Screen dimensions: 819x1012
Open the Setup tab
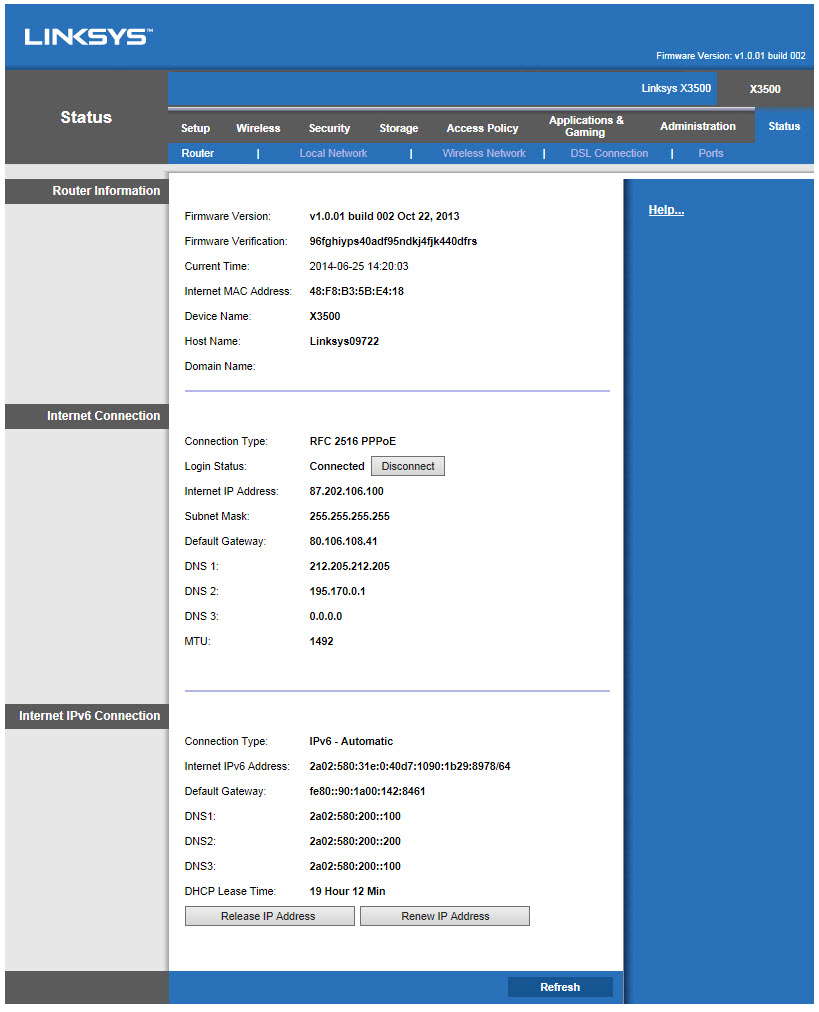[x=196, y=128]
